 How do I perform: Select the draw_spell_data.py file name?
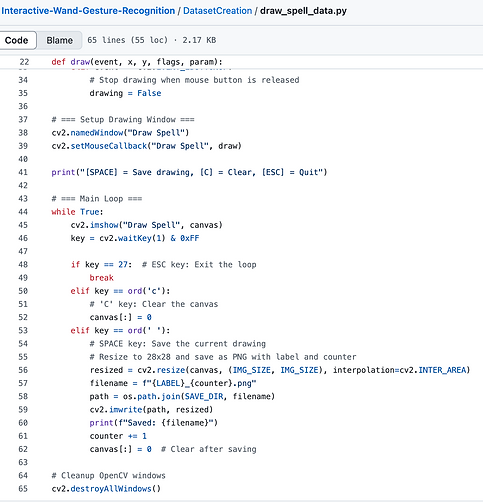tap(303, 11)
